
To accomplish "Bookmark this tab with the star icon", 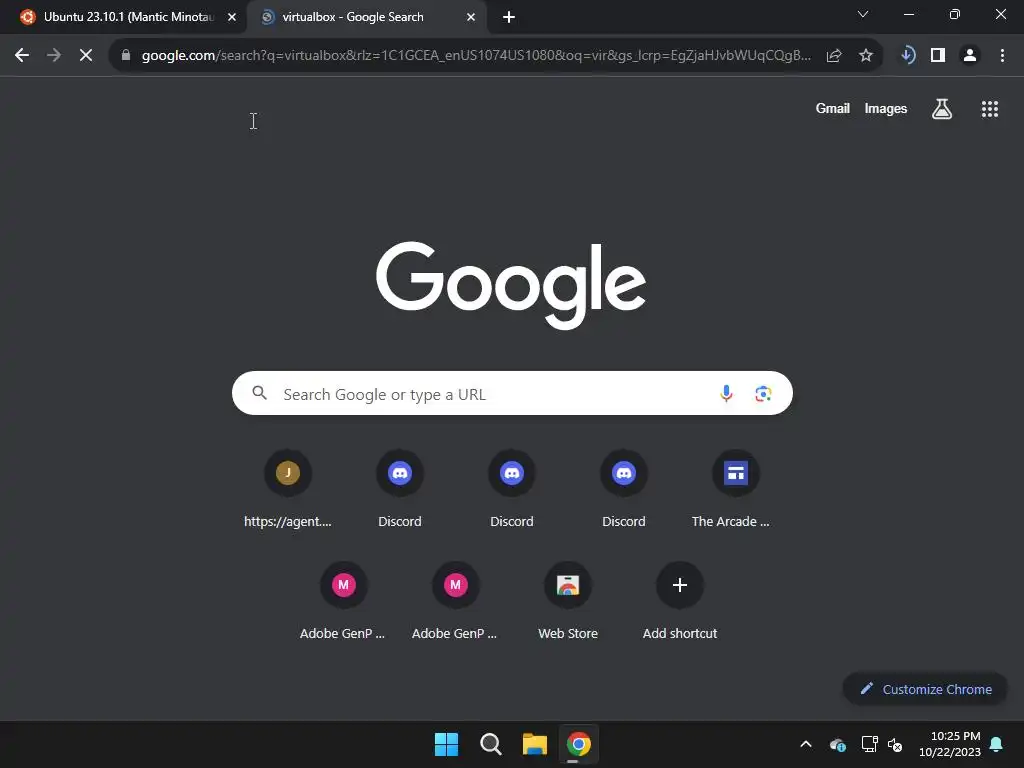I will [865, 56].
